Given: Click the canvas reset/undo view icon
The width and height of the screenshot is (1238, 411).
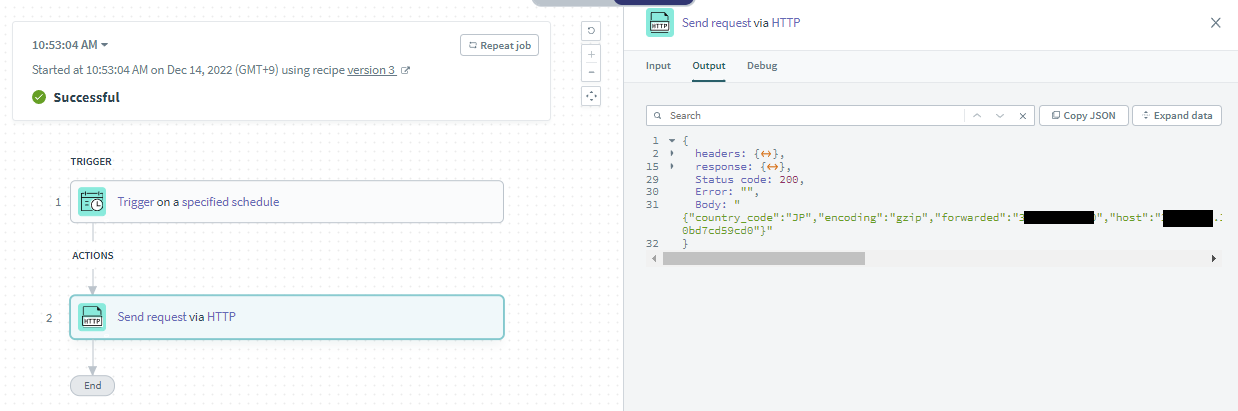Looking at the screenshot, I should 591,31.
